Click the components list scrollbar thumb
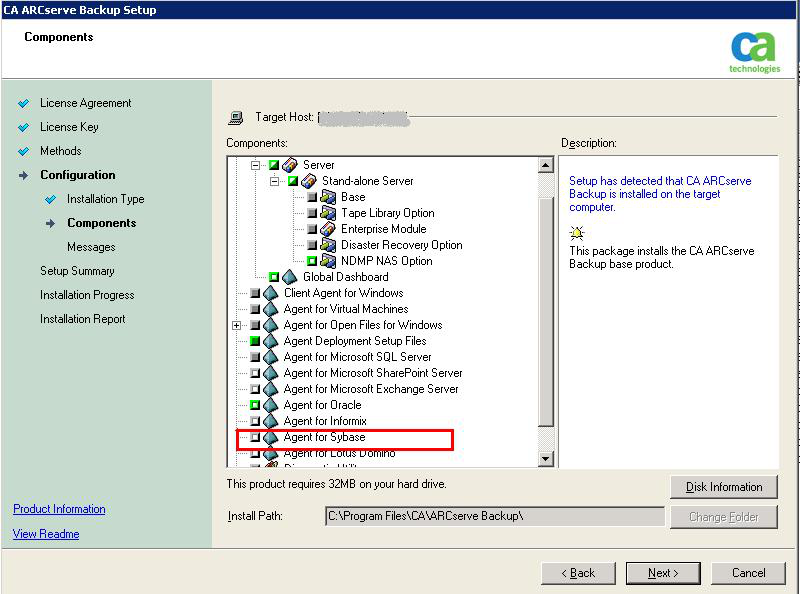Viewport: 800px width, 594px height. click(546, 311)
